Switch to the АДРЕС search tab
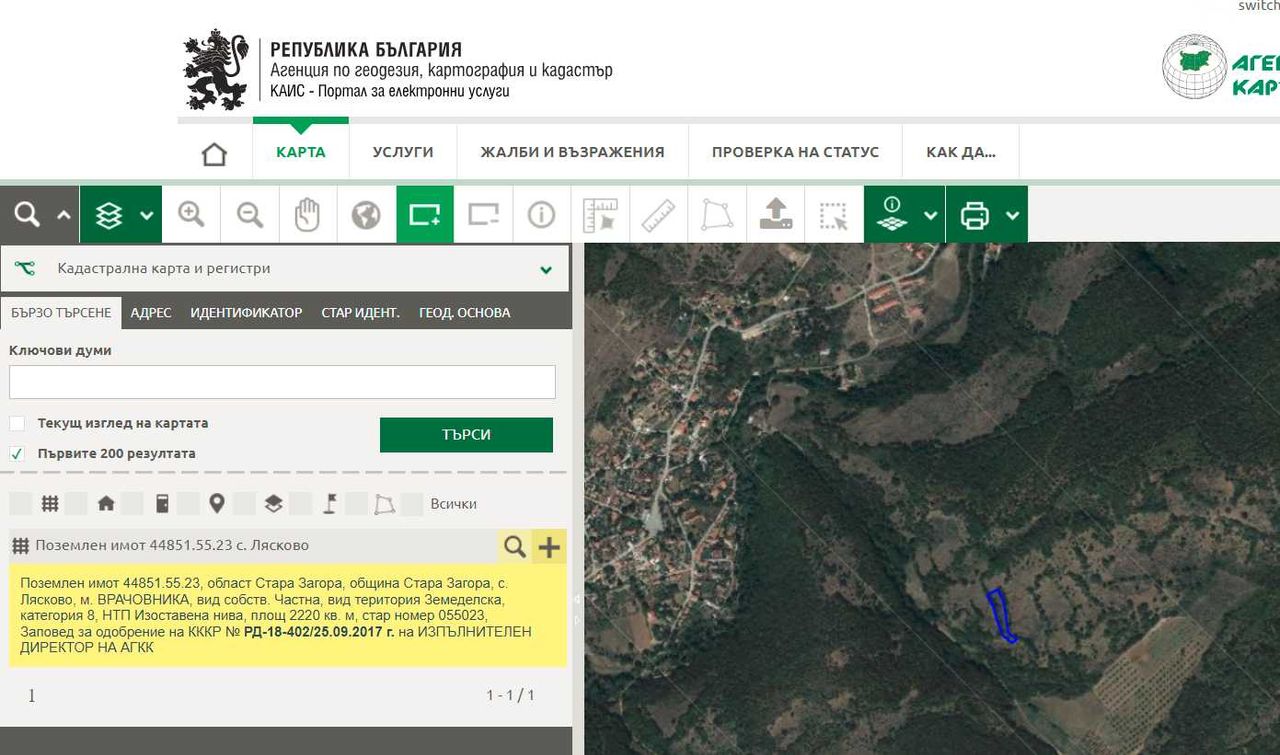Screen dimensions: 1280x755 (x=151, y=313)
